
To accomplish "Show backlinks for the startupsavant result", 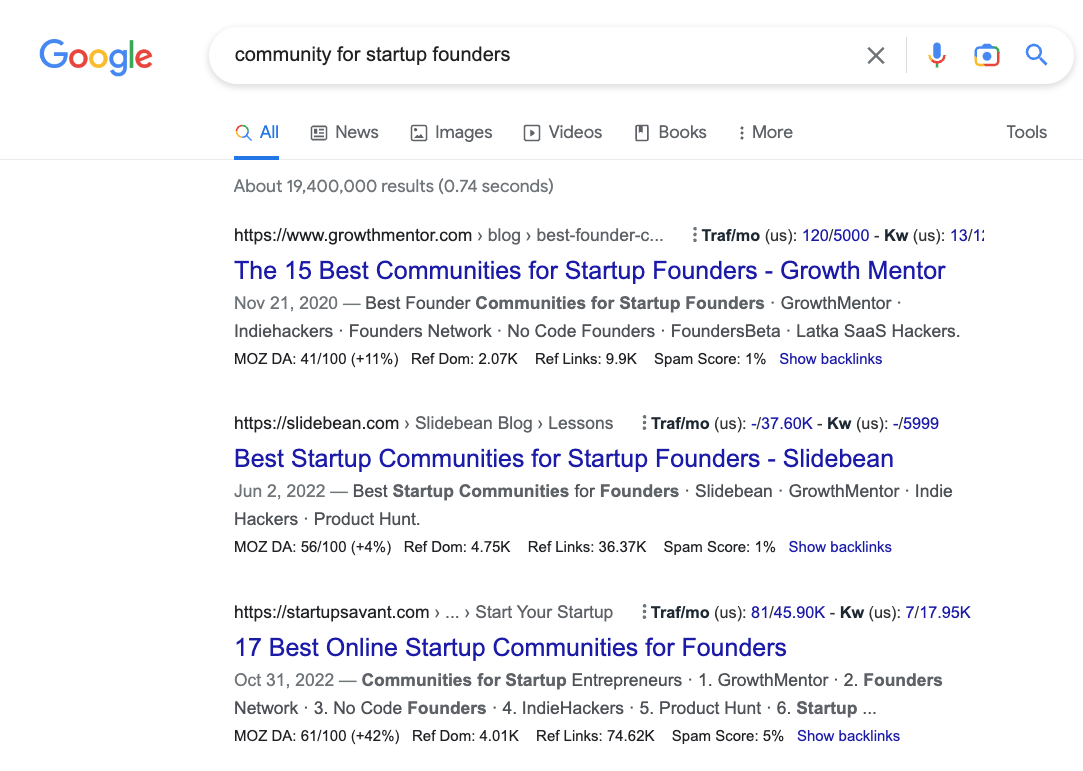I will pos(848,736).
